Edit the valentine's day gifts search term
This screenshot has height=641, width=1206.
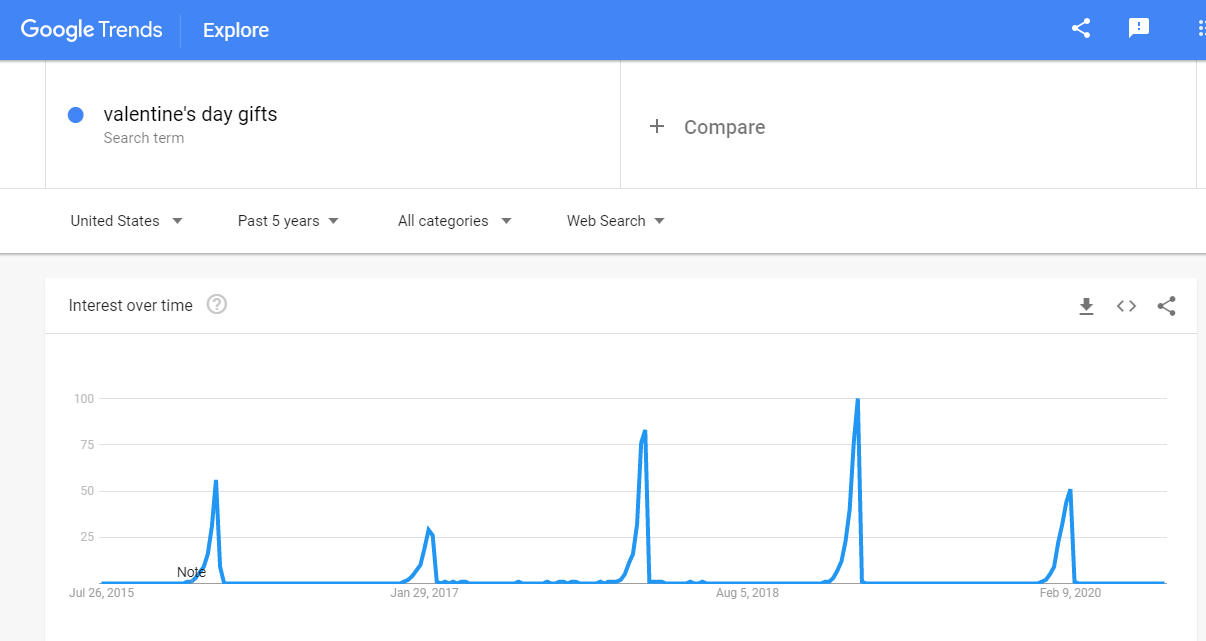coord(190,114)
